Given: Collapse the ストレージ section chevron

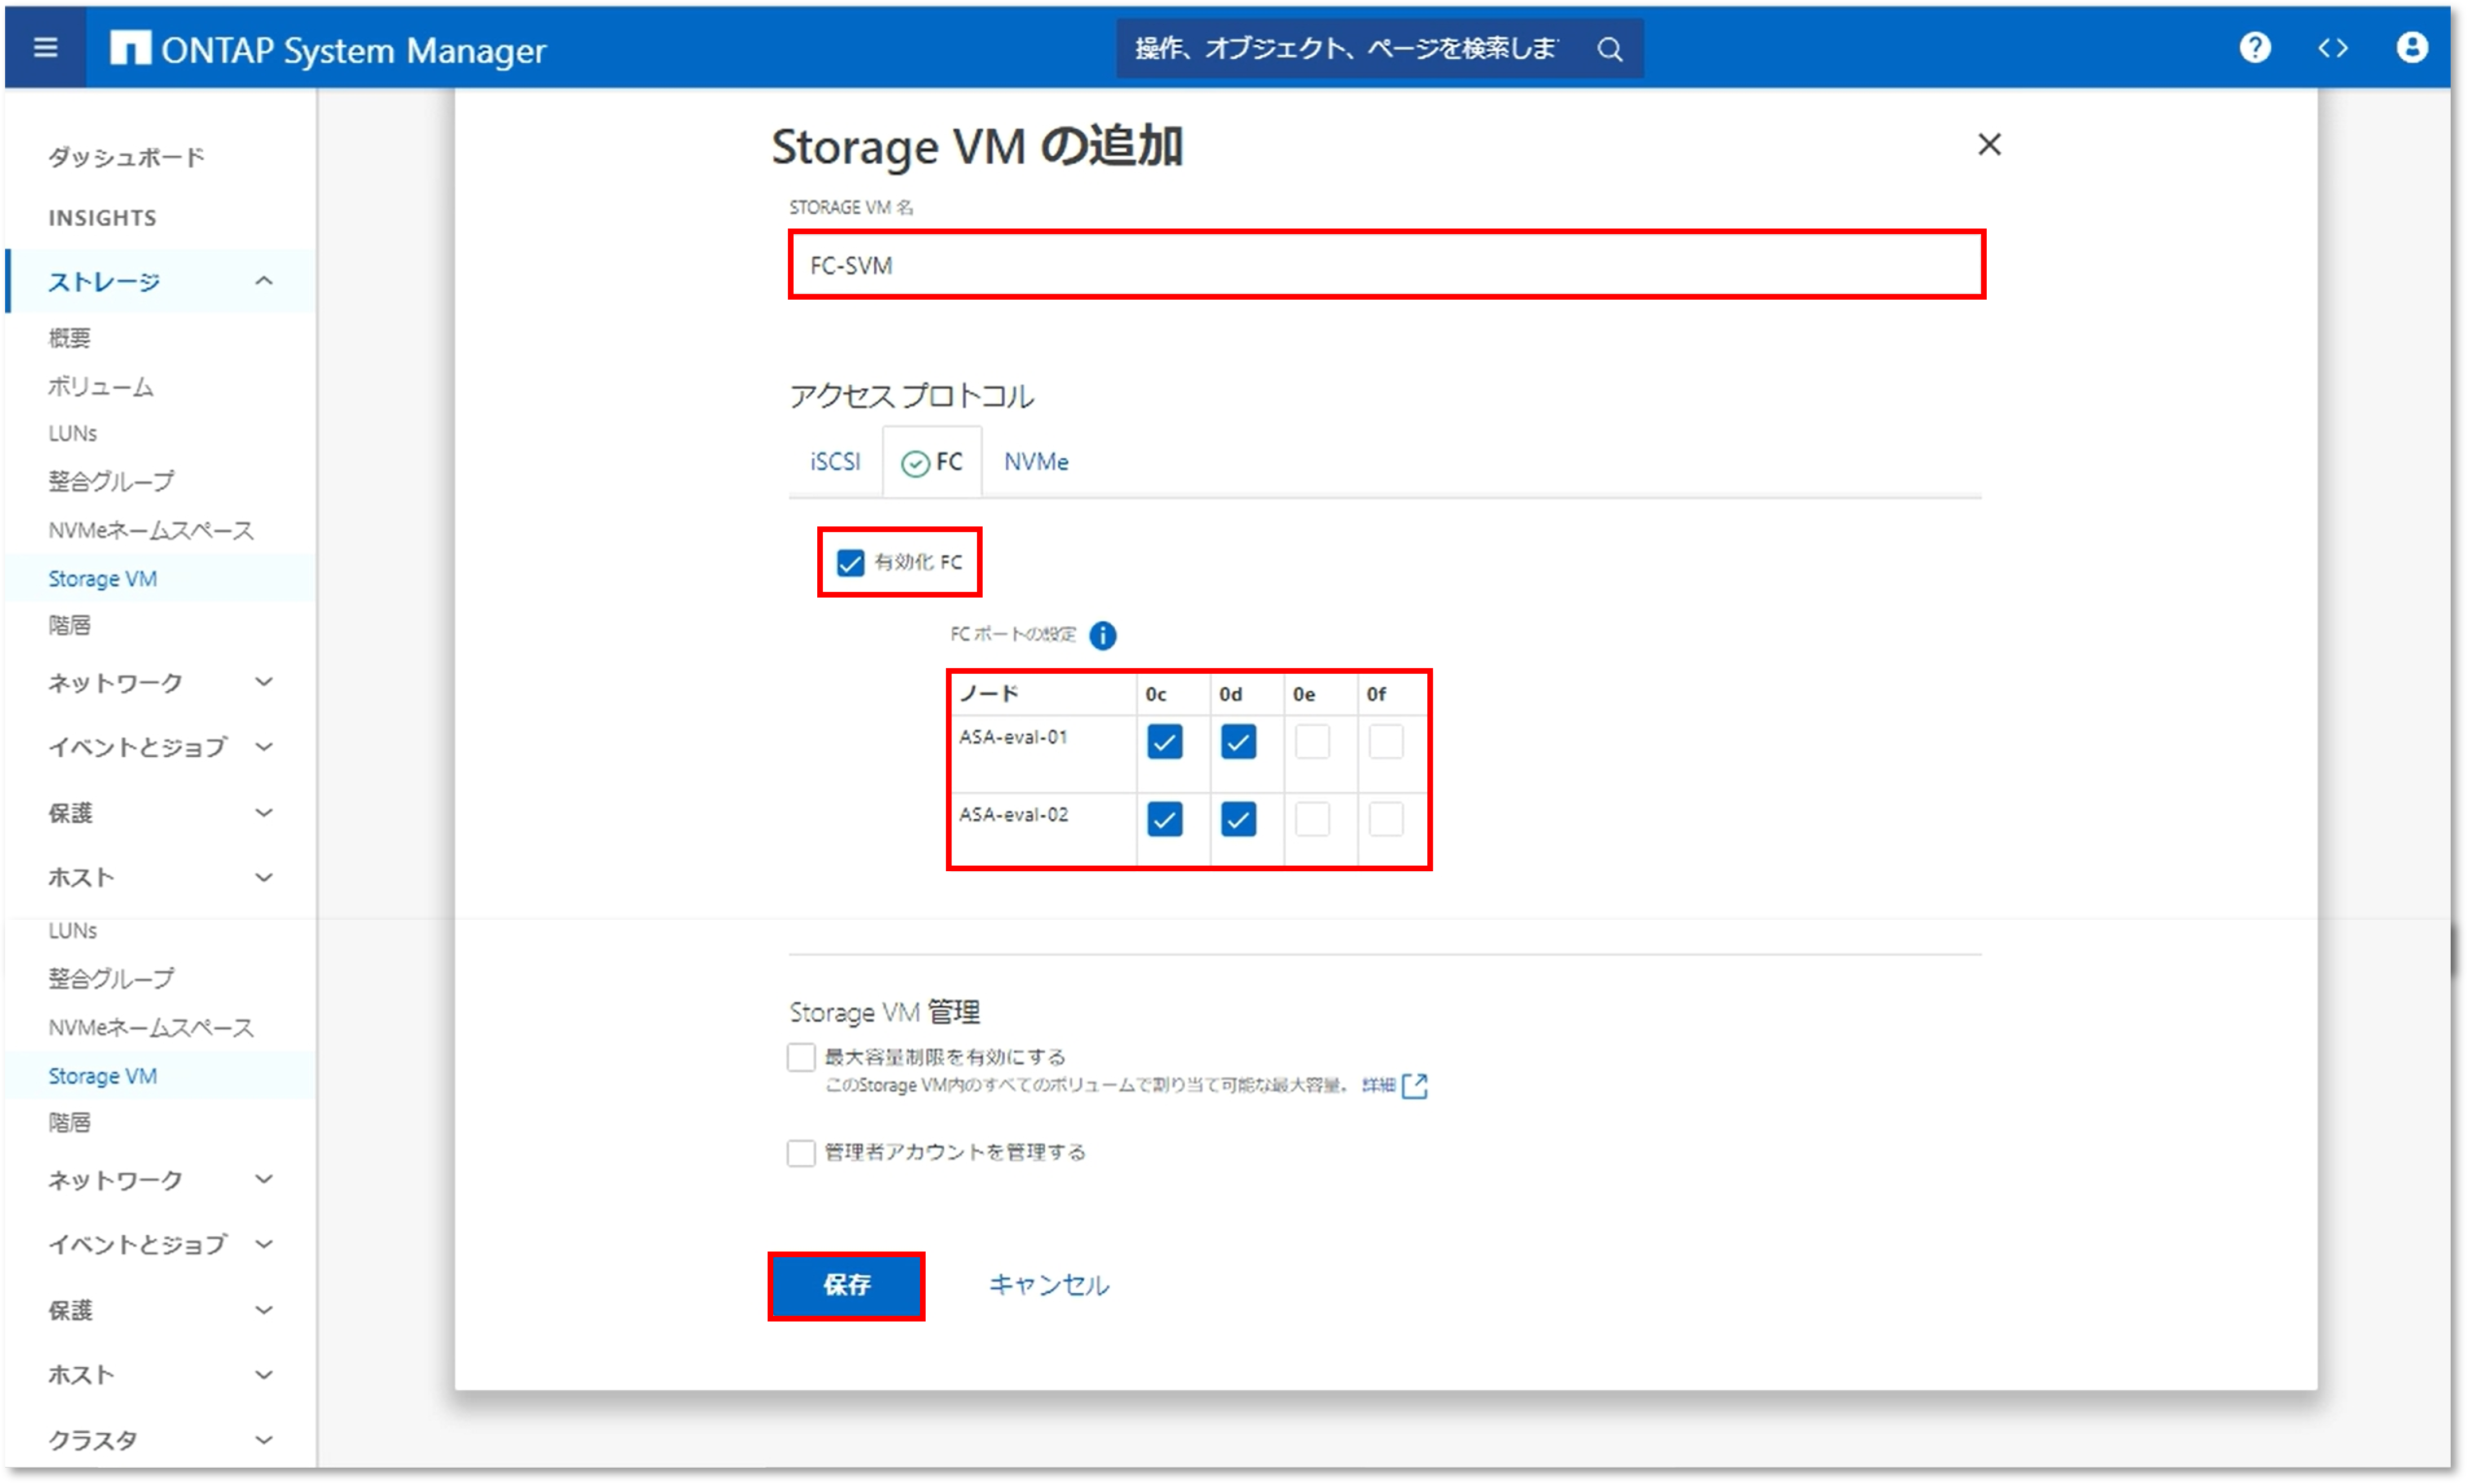Looking at the screenshot, I should 263,281.
